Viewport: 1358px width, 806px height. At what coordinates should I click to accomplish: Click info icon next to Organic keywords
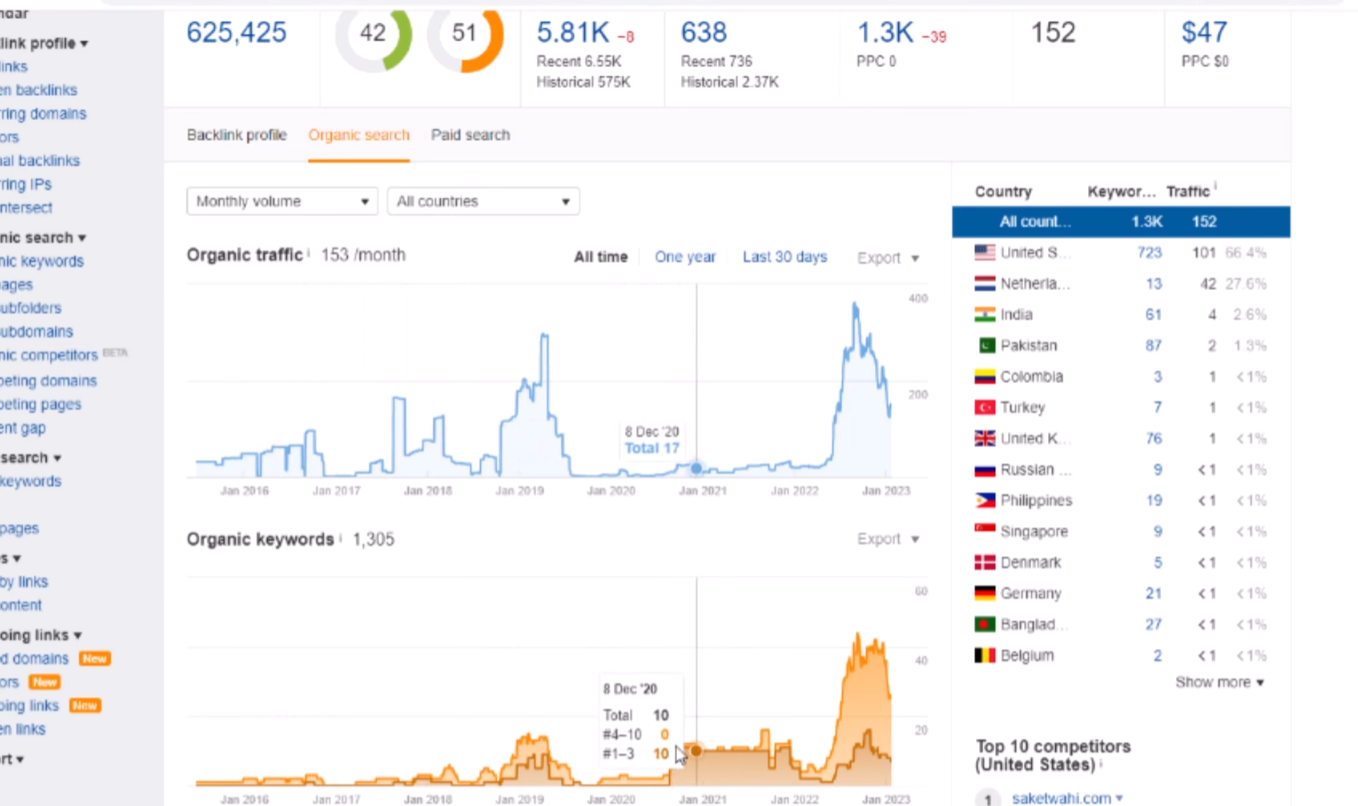[x=341, y=537]
